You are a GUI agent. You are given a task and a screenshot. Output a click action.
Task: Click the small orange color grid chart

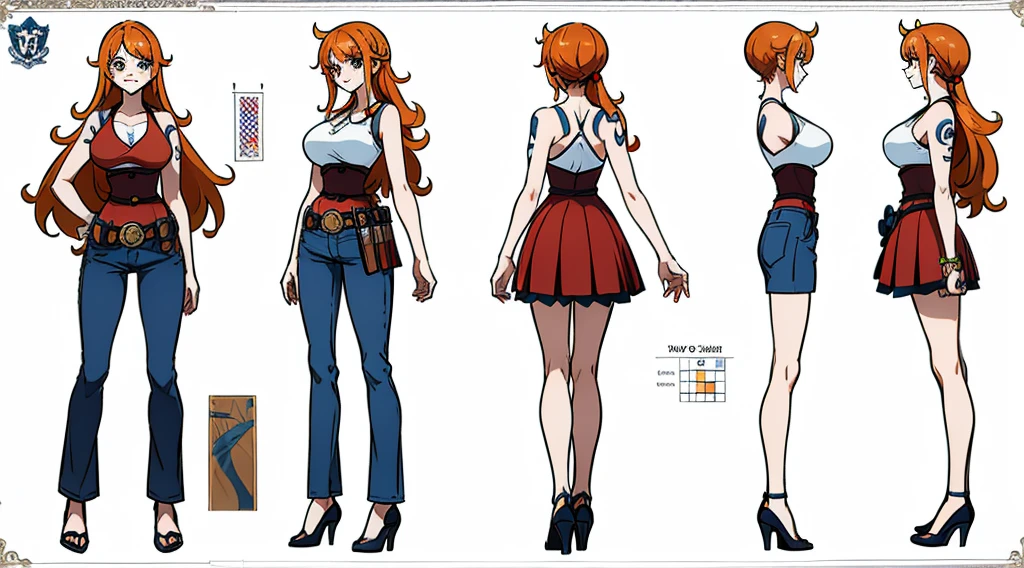(x=702, y=379)
